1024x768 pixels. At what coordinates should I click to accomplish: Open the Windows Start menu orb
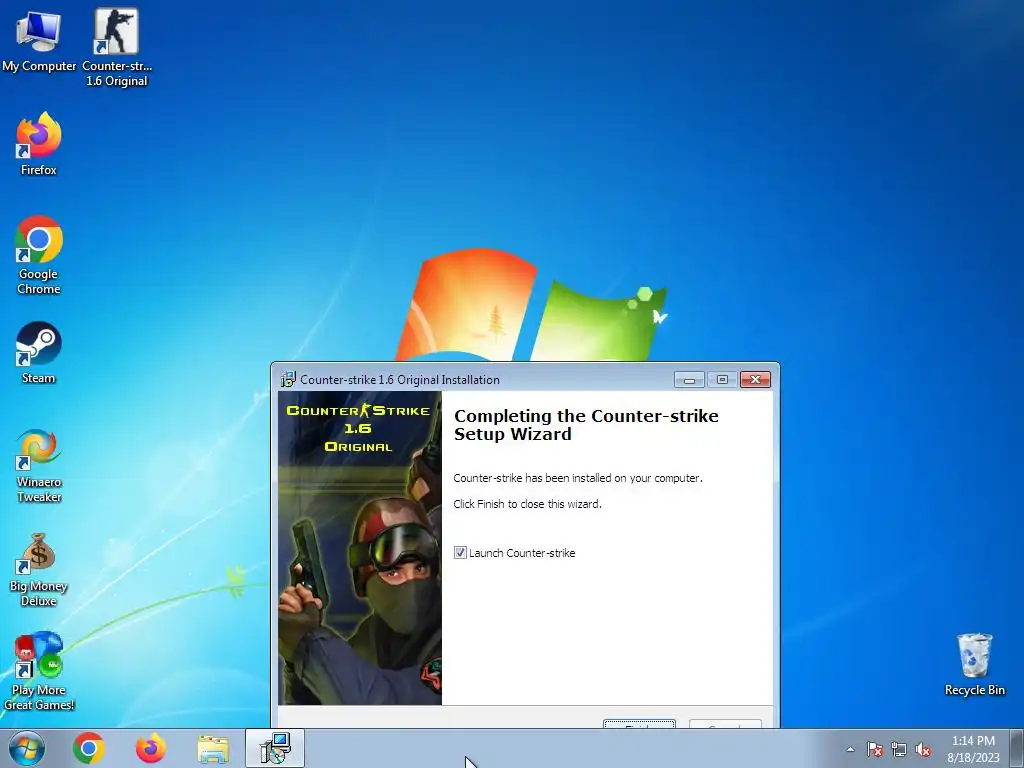click(27, 748)
